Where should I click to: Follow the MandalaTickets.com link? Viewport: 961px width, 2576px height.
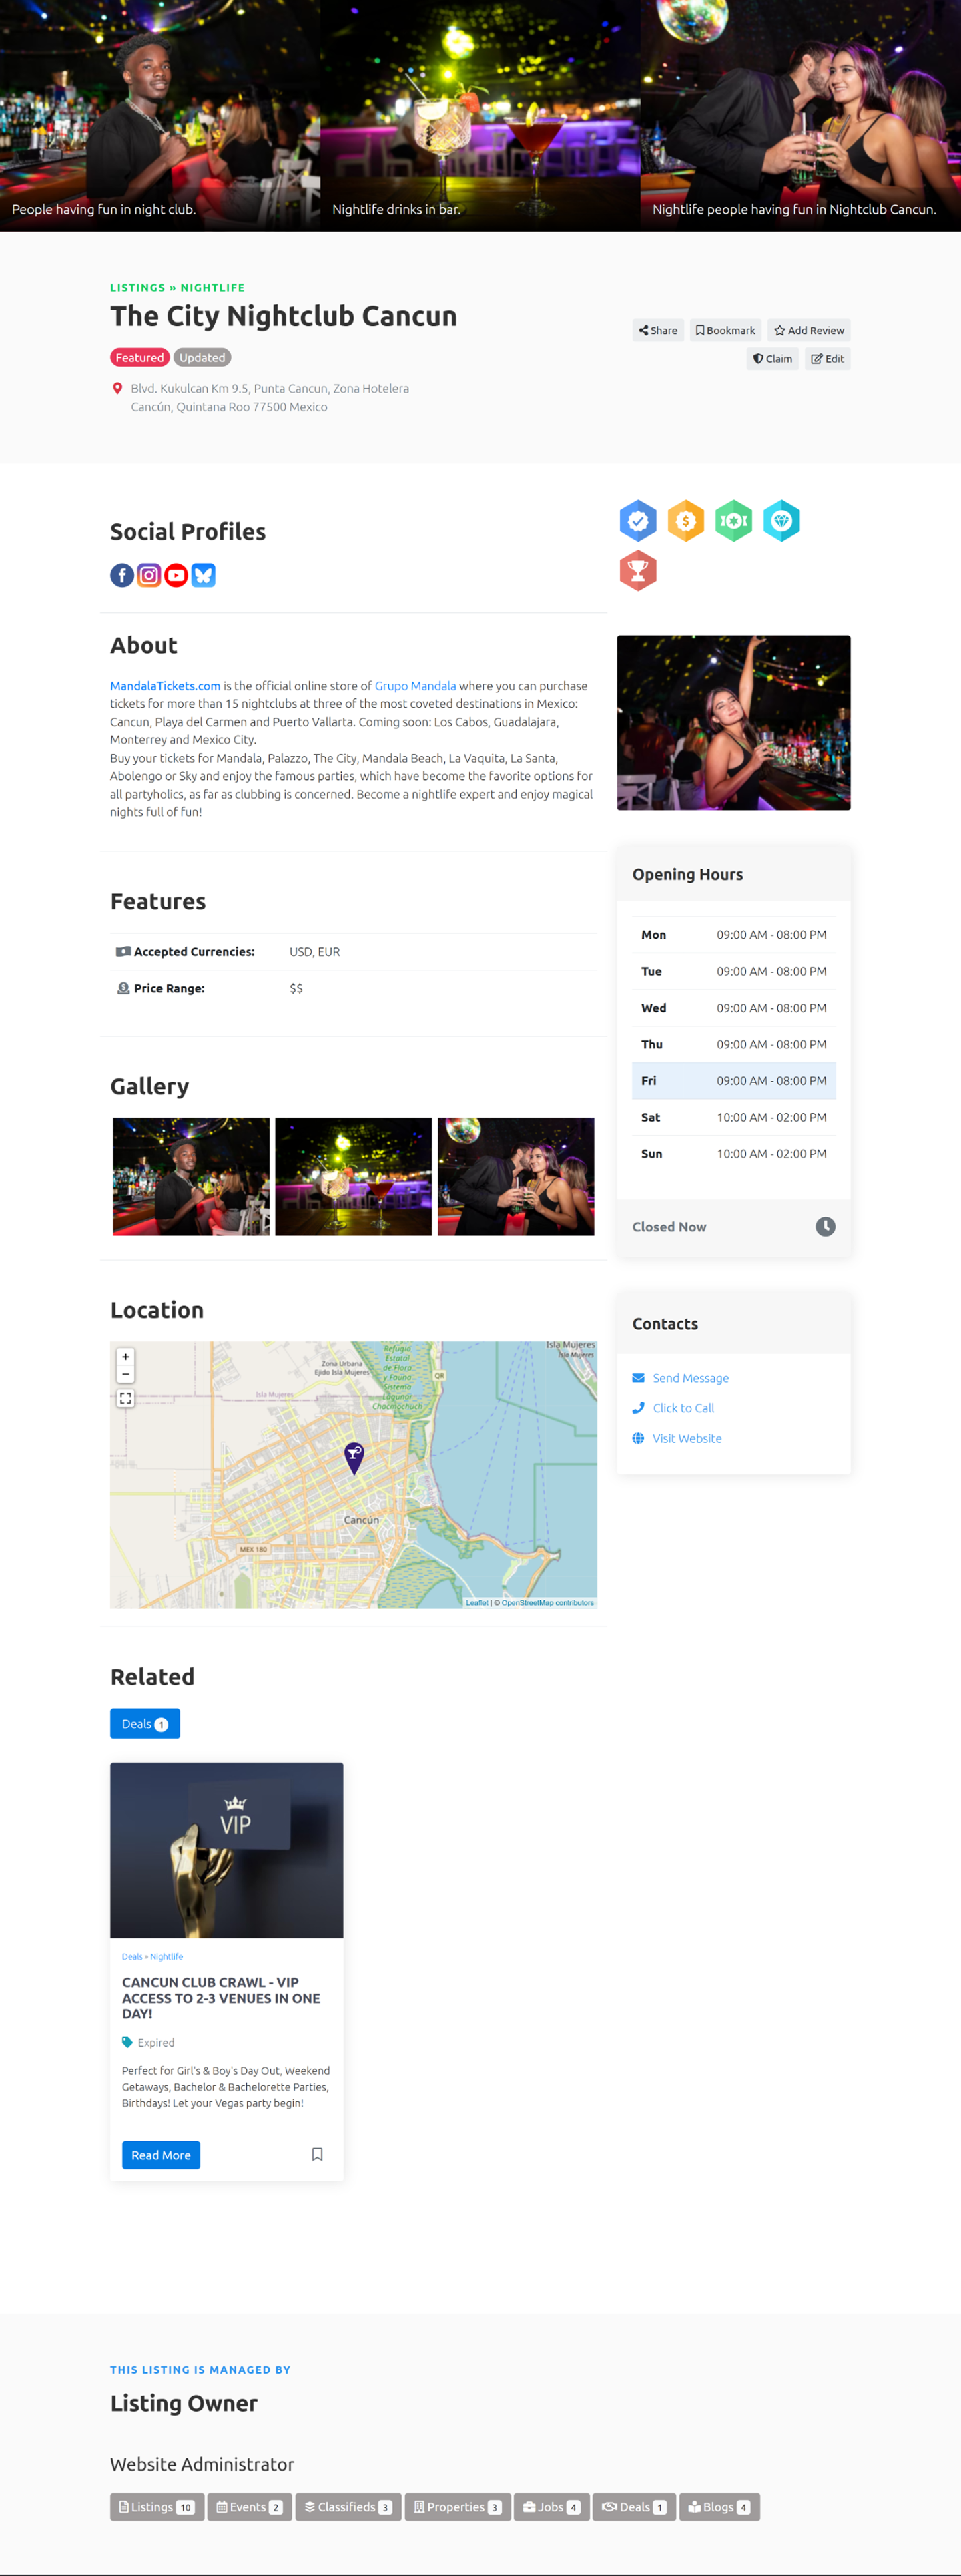165,686
